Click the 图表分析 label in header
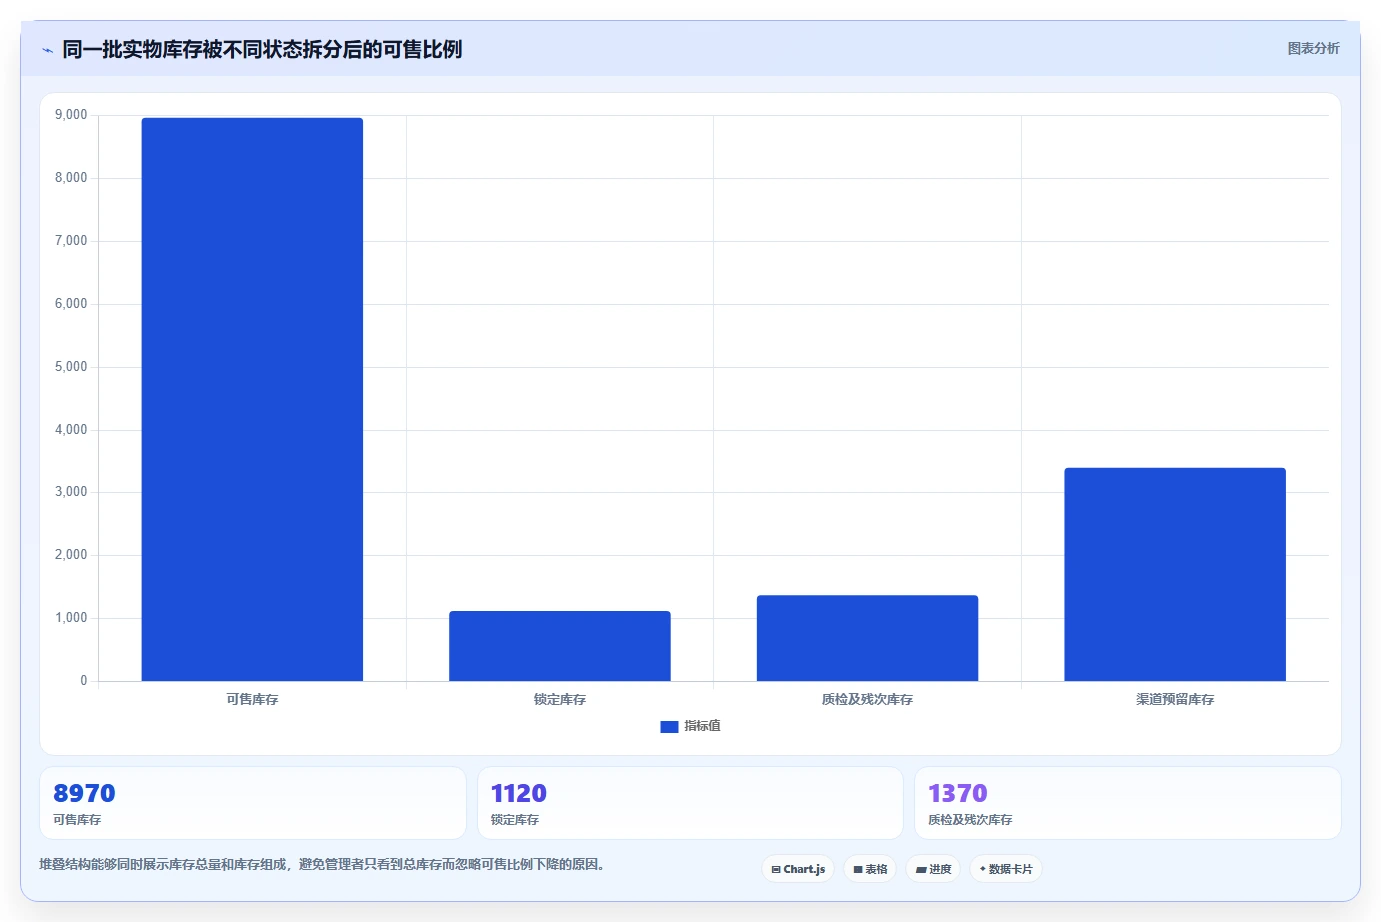 coord(1313,48)
